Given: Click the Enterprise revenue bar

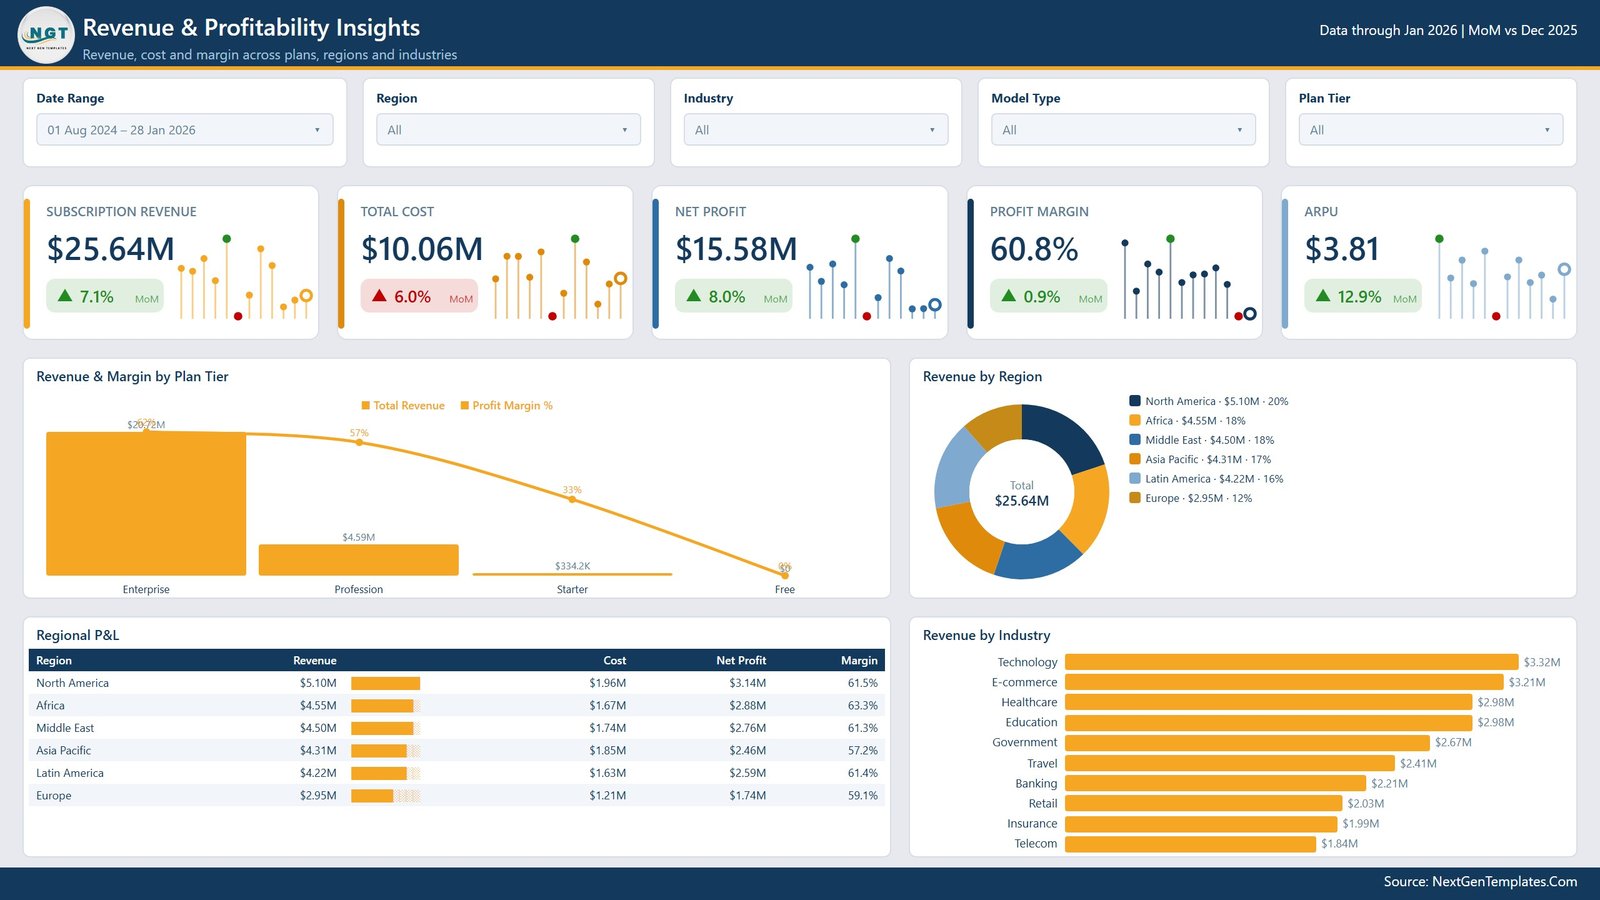Looking at the screenshot, I should point(146,503).
